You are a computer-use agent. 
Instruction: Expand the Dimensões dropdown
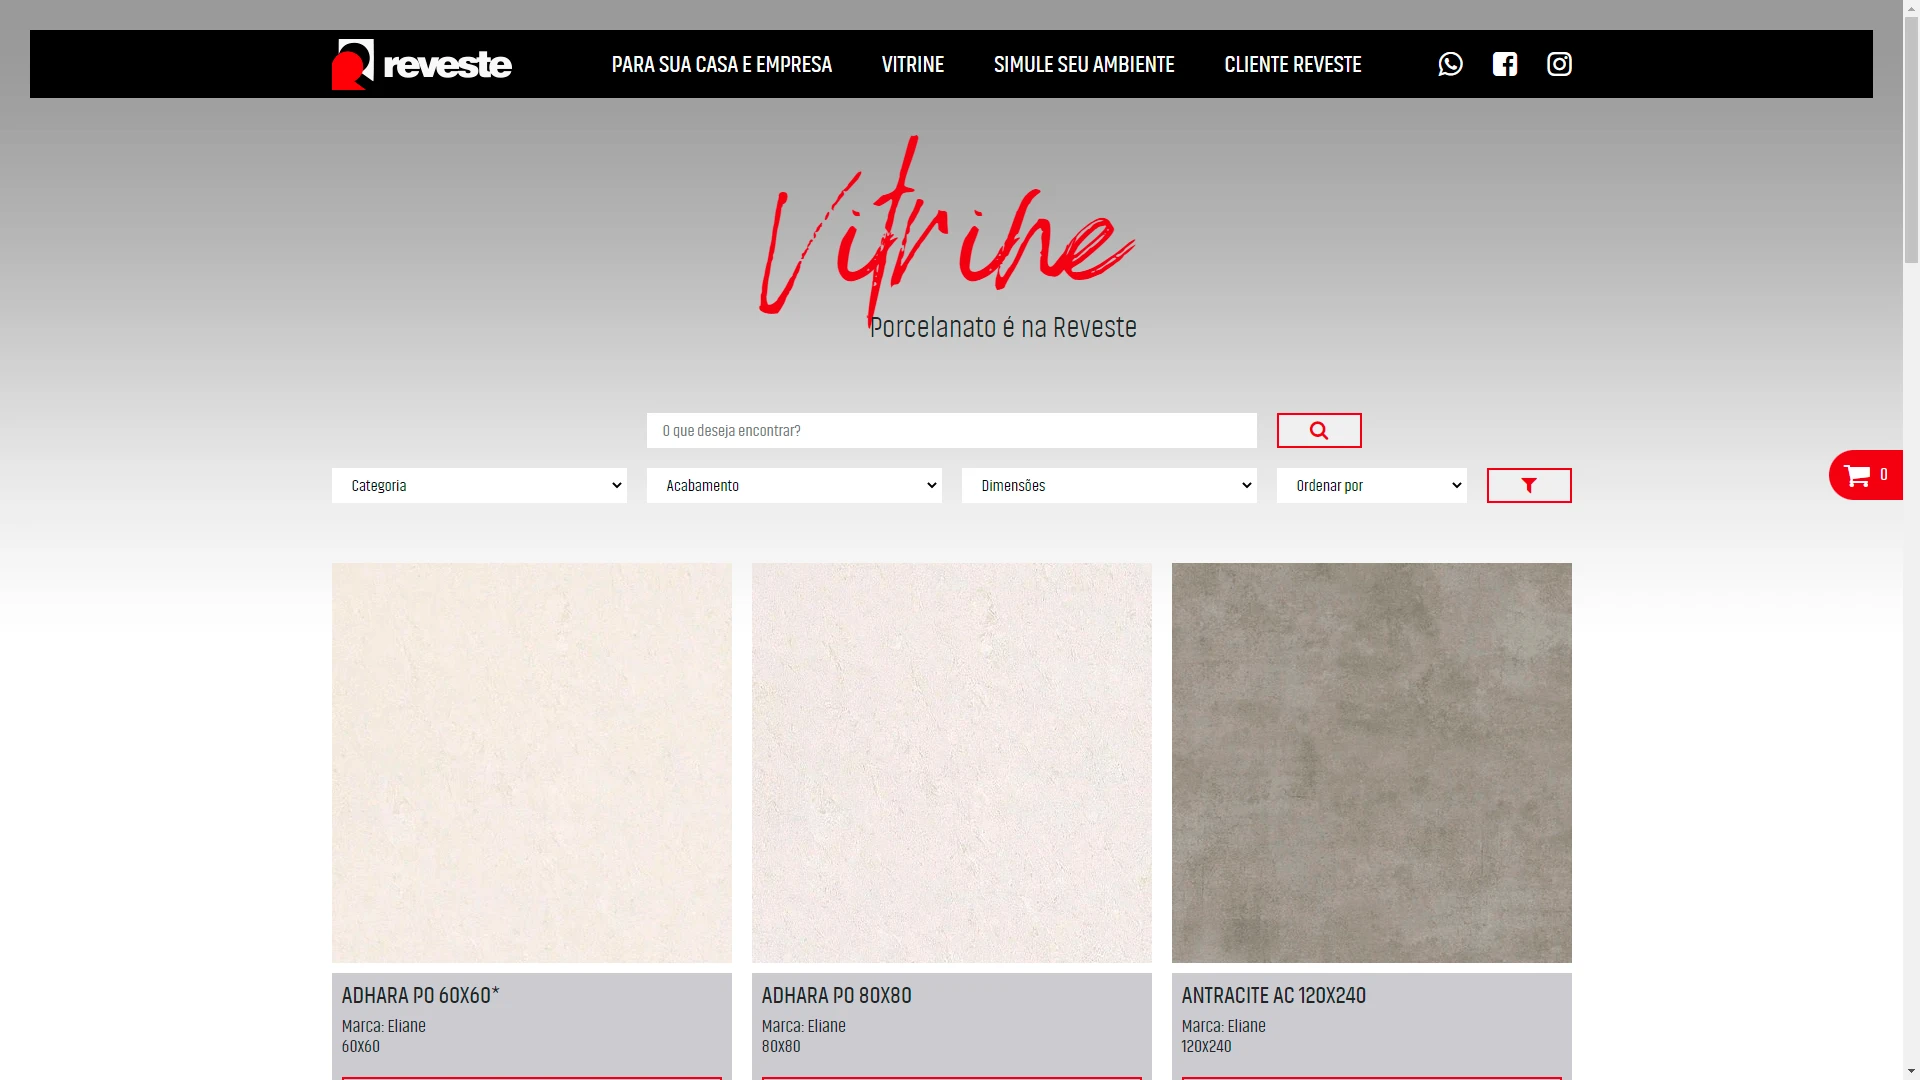point(1109,485)
